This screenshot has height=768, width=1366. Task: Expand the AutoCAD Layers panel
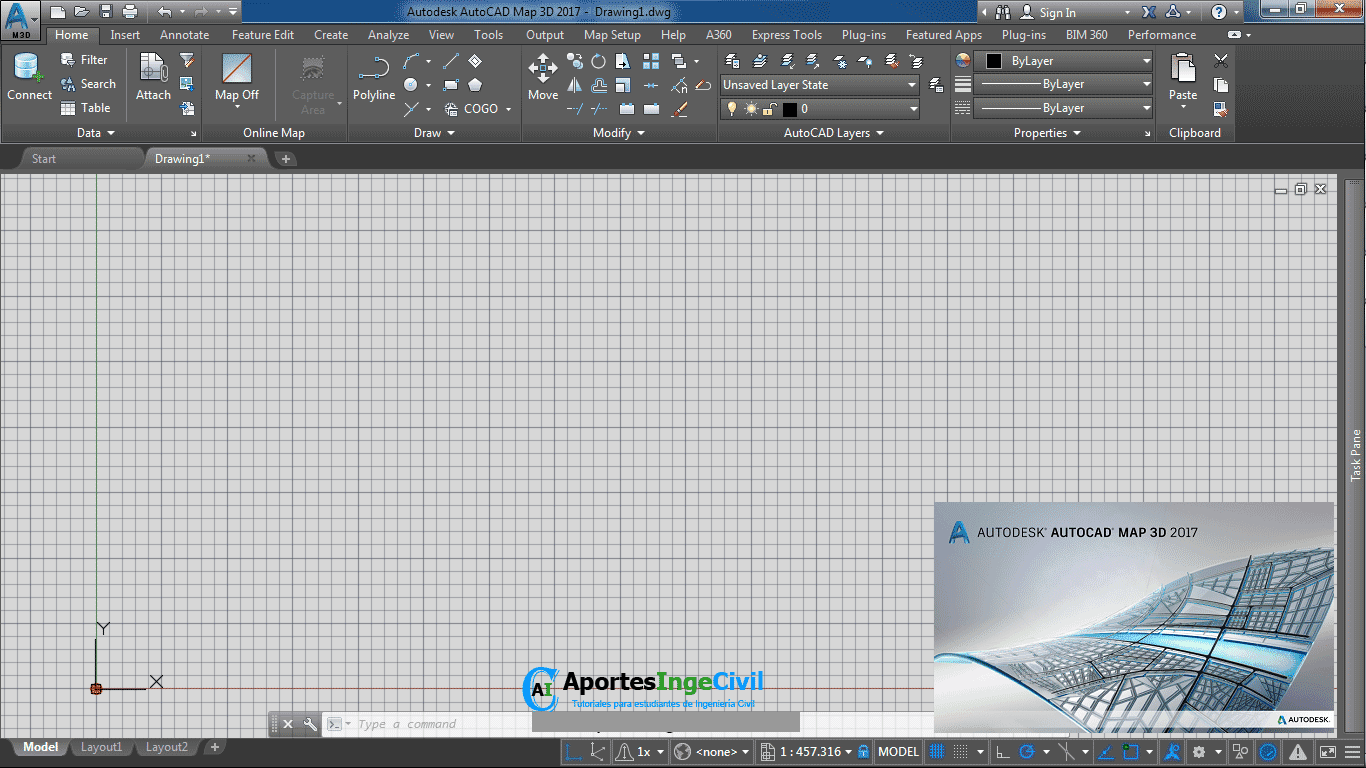[x=834, y=133]
